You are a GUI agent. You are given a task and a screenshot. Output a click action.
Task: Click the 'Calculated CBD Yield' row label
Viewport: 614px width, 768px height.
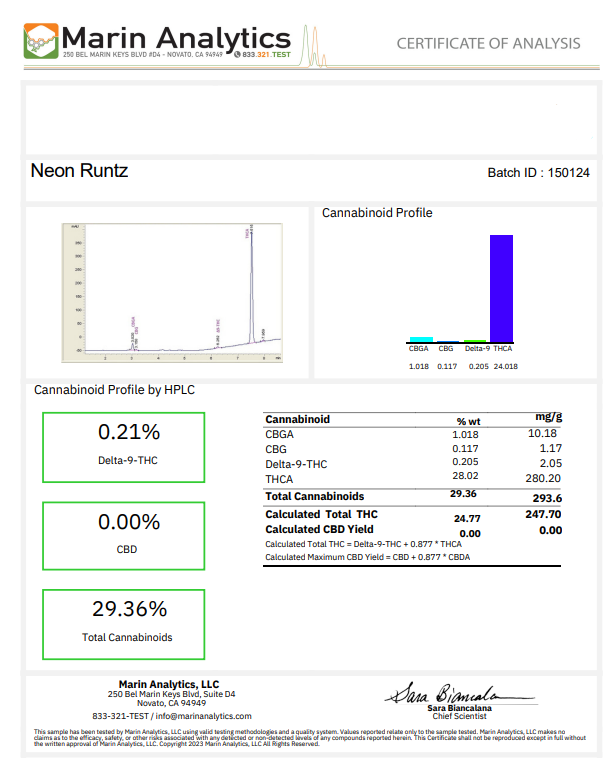click(x=319, y=529)
